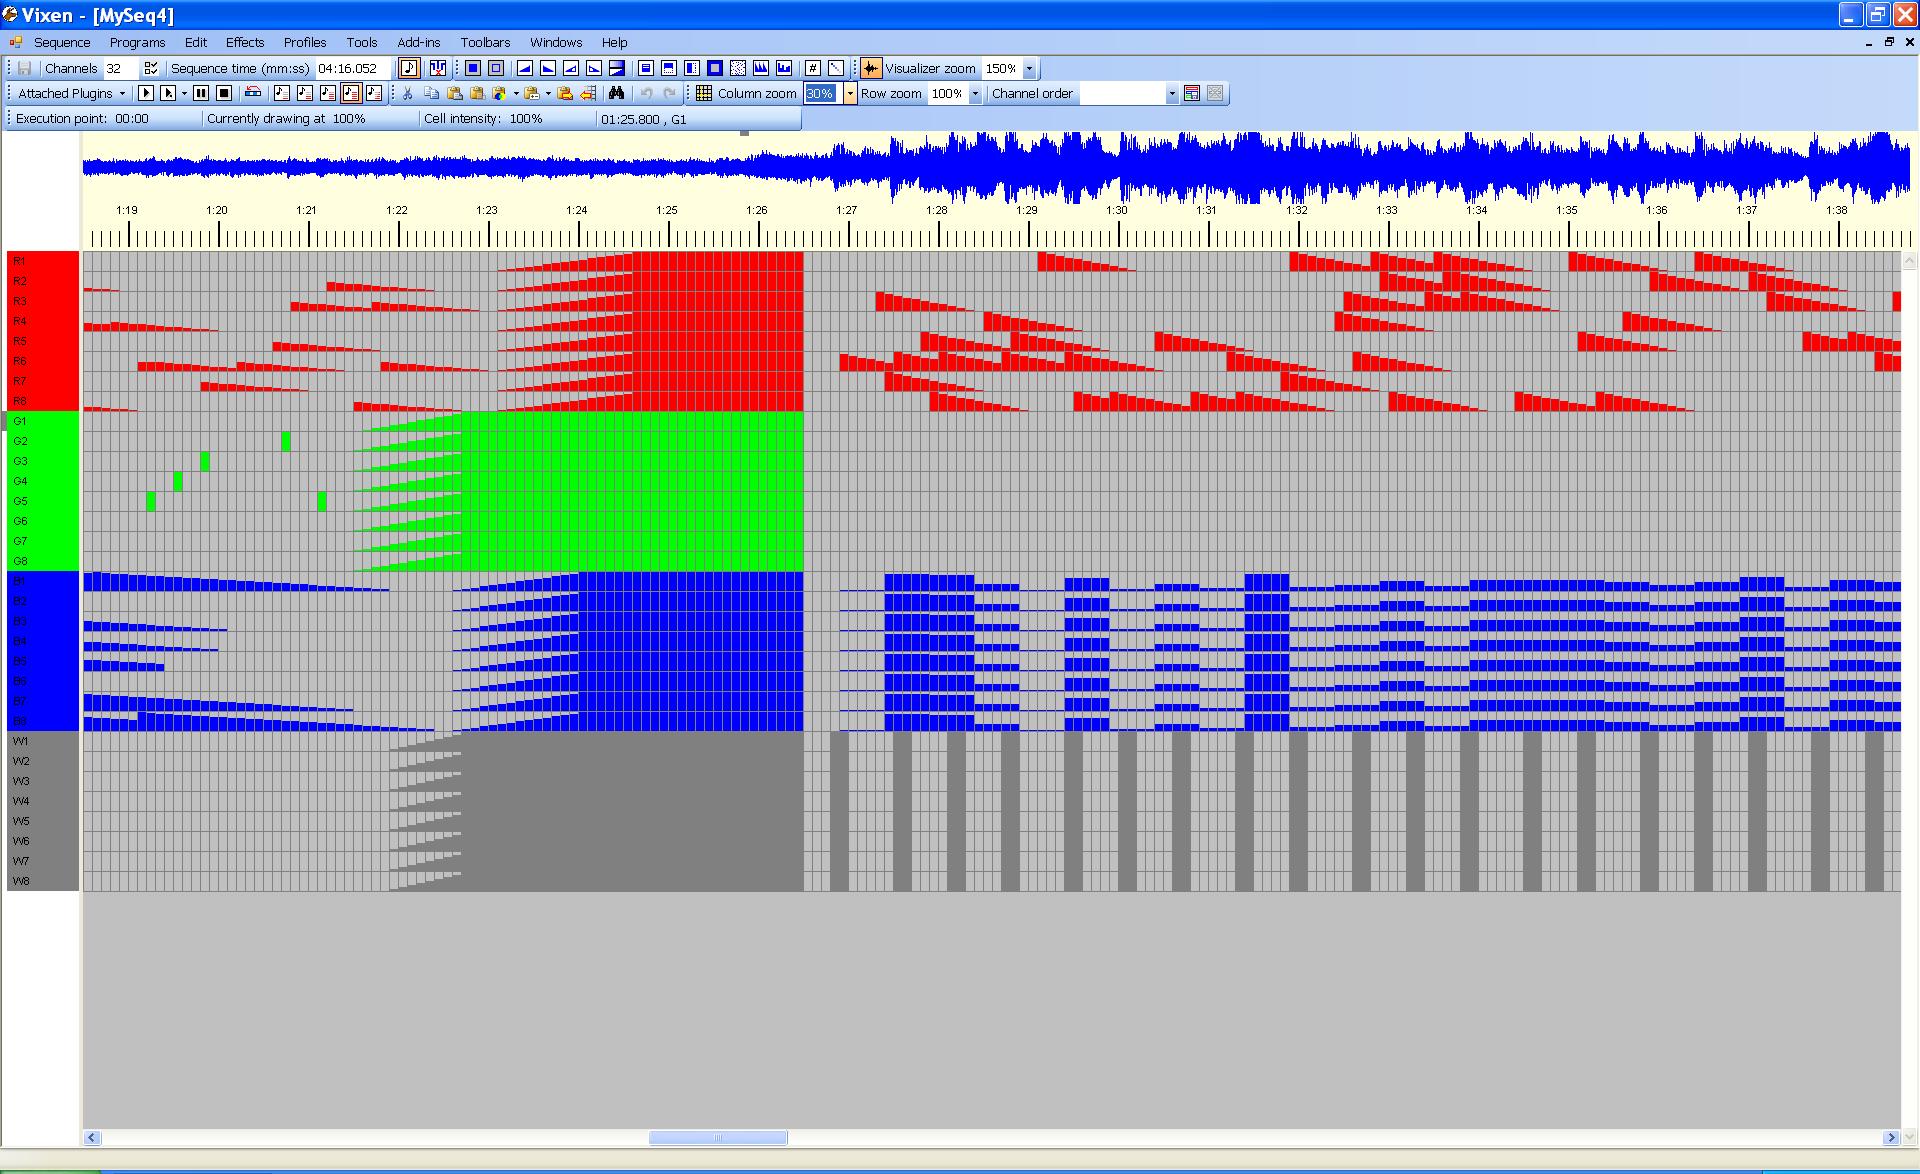
Task: Click the Find and Replace binoculars icon
Action: point(617,93)
